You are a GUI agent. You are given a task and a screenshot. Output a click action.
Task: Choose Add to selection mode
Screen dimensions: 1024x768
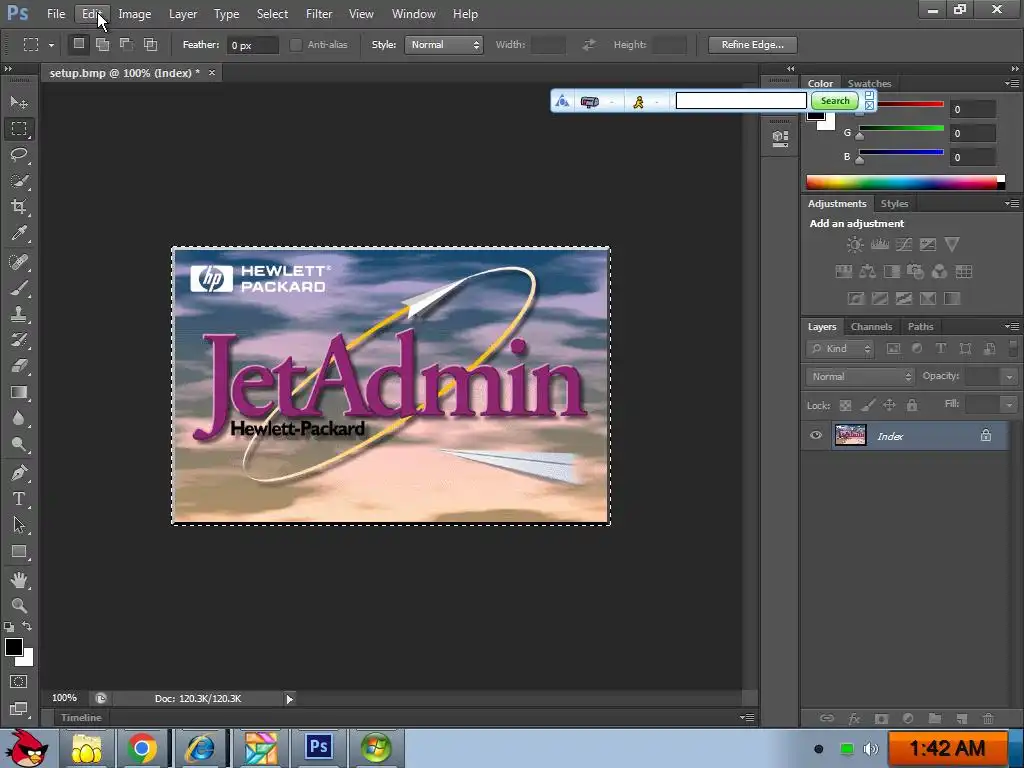click(103, 44)
